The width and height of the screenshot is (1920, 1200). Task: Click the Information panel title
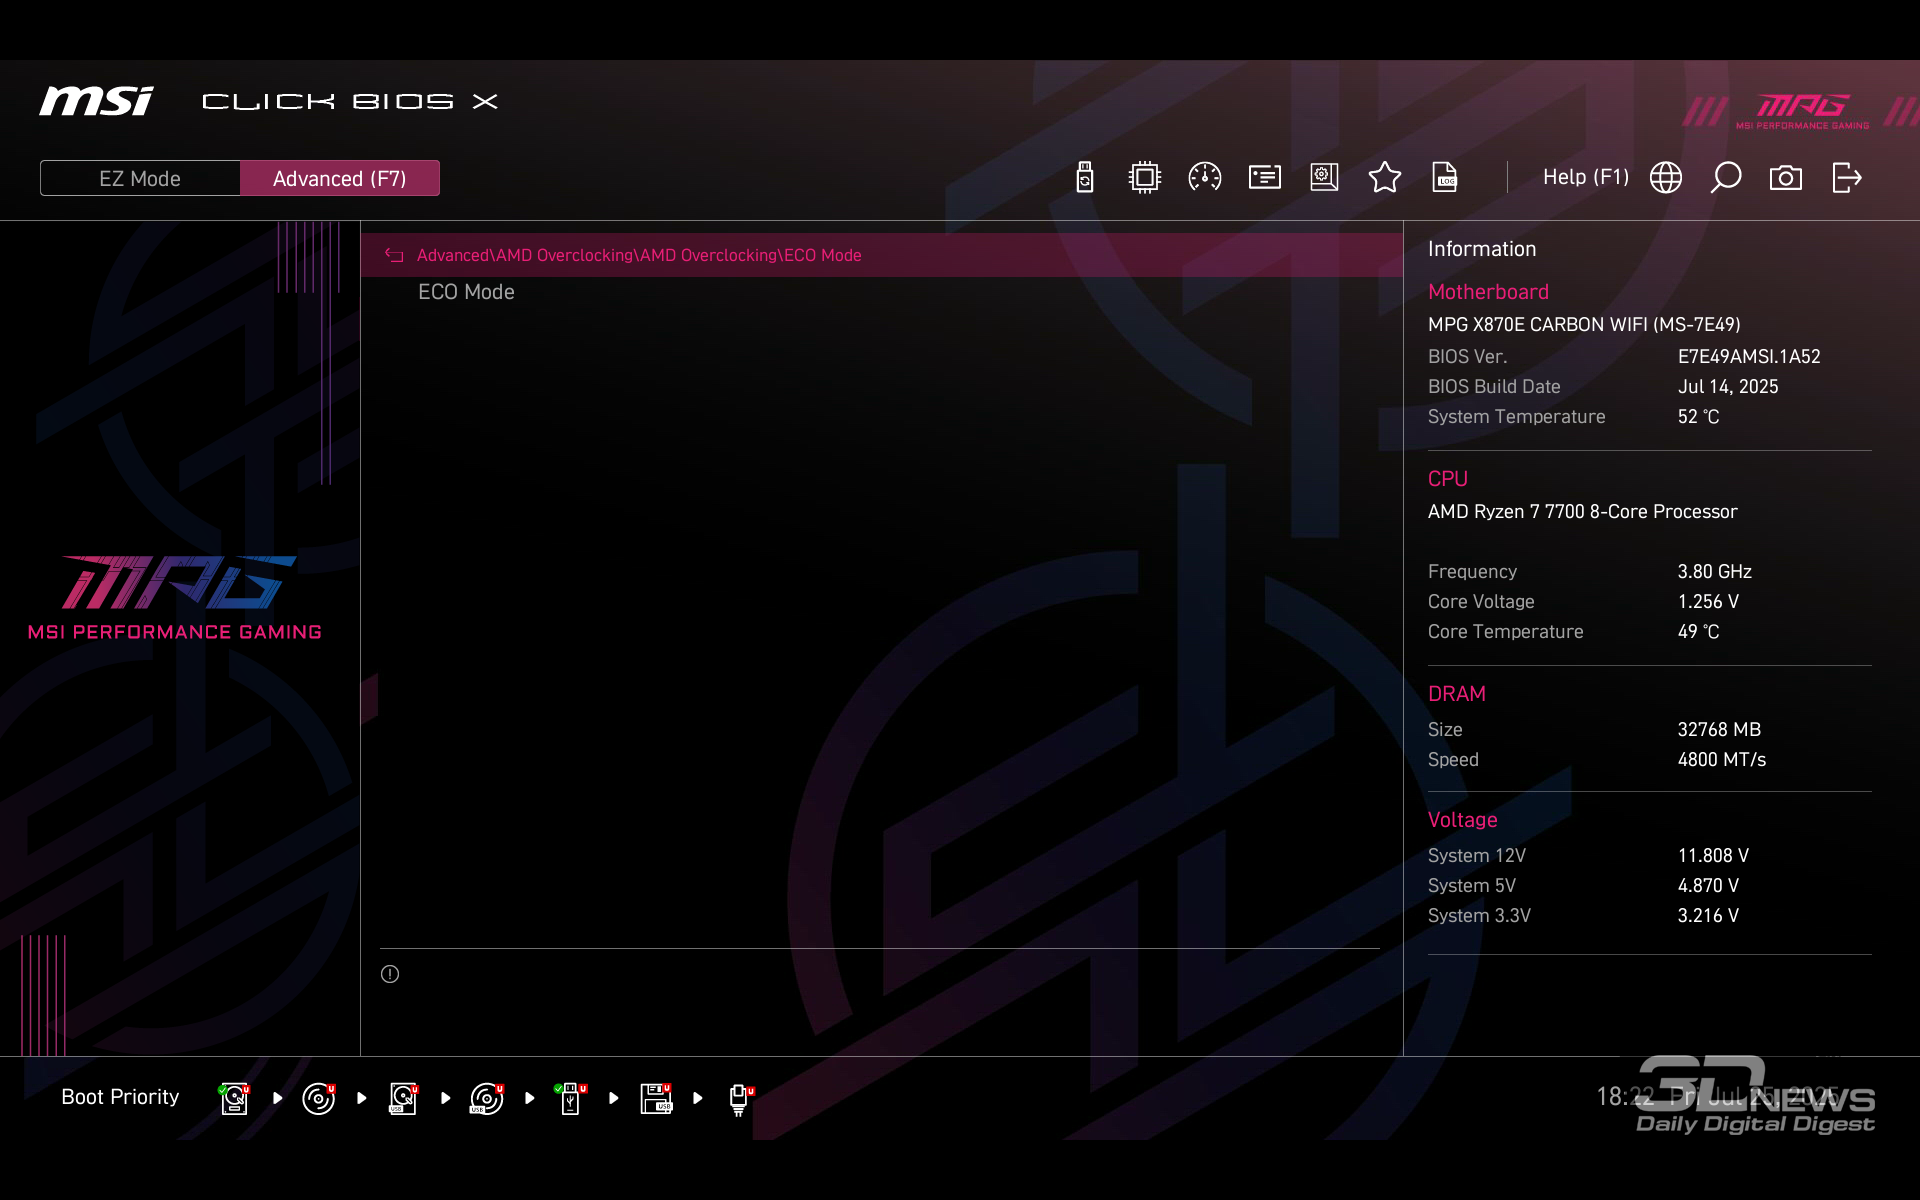point(1482,249)
